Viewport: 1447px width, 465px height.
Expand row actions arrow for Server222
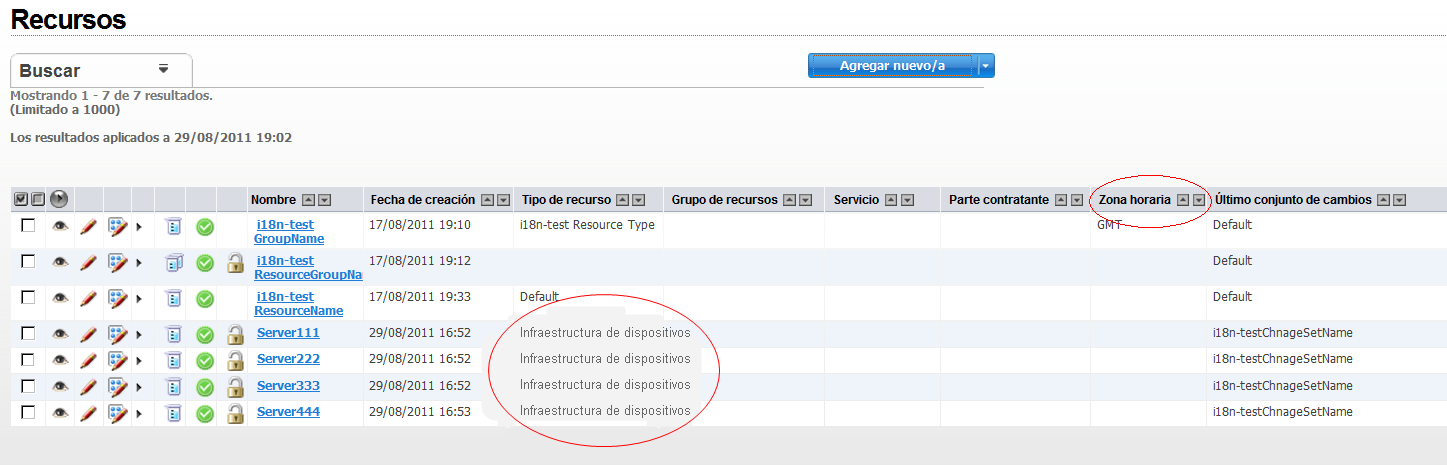139,360
